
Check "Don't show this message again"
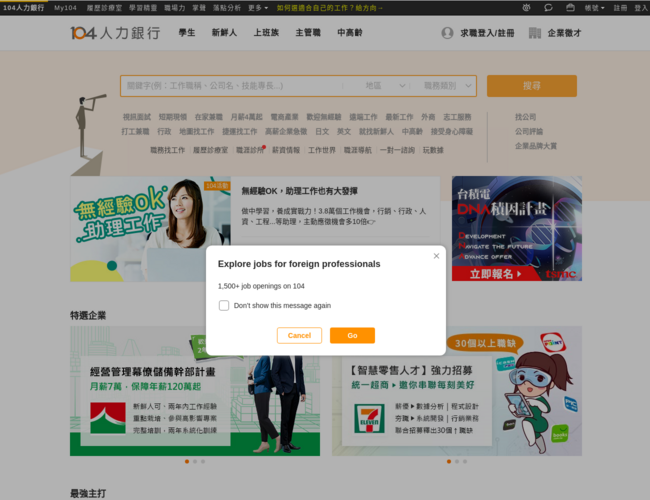pyautogui.click(x=224, y=306)
